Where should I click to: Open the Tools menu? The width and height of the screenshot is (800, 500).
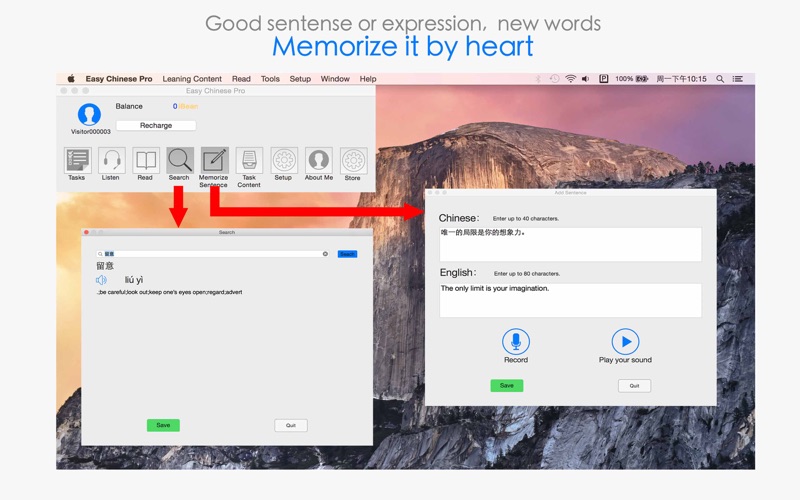point(270,79)
